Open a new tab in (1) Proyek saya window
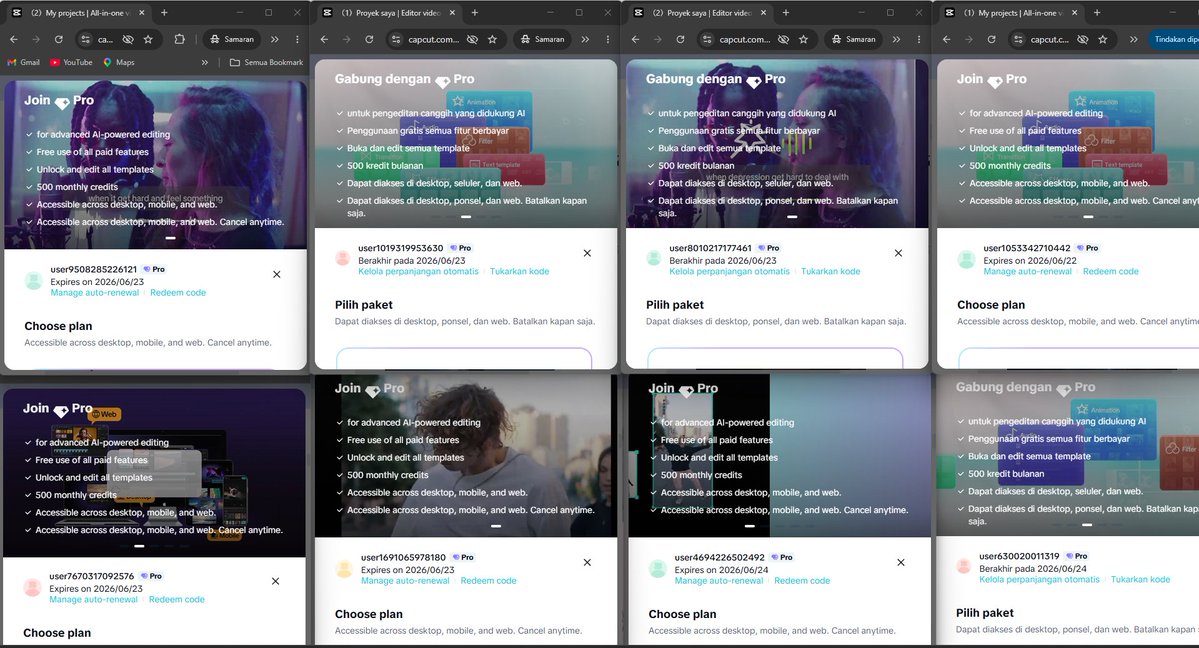This screenshot has height=648, width=1199. click(475, 12)
